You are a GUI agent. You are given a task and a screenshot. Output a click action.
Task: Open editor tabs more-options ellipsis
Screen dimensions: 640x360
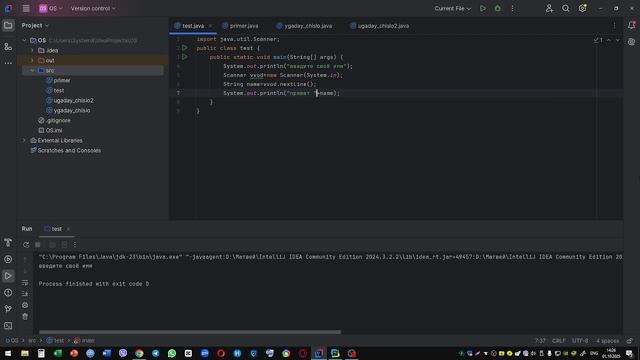click(614, 25)
